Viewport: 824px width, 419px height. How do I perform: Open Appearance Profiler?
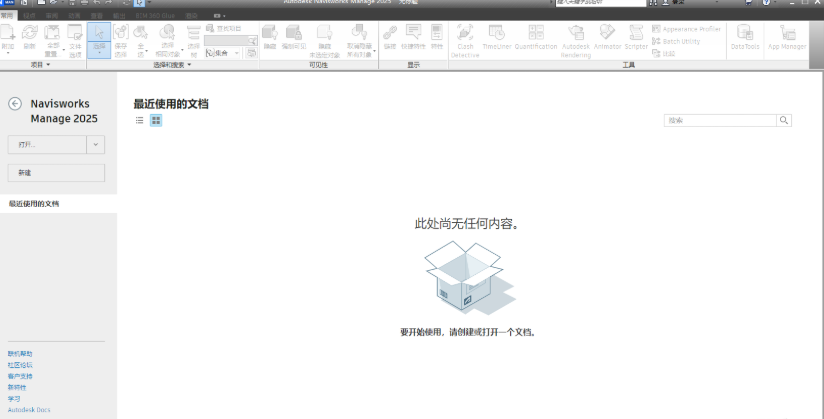click(691, 29)
